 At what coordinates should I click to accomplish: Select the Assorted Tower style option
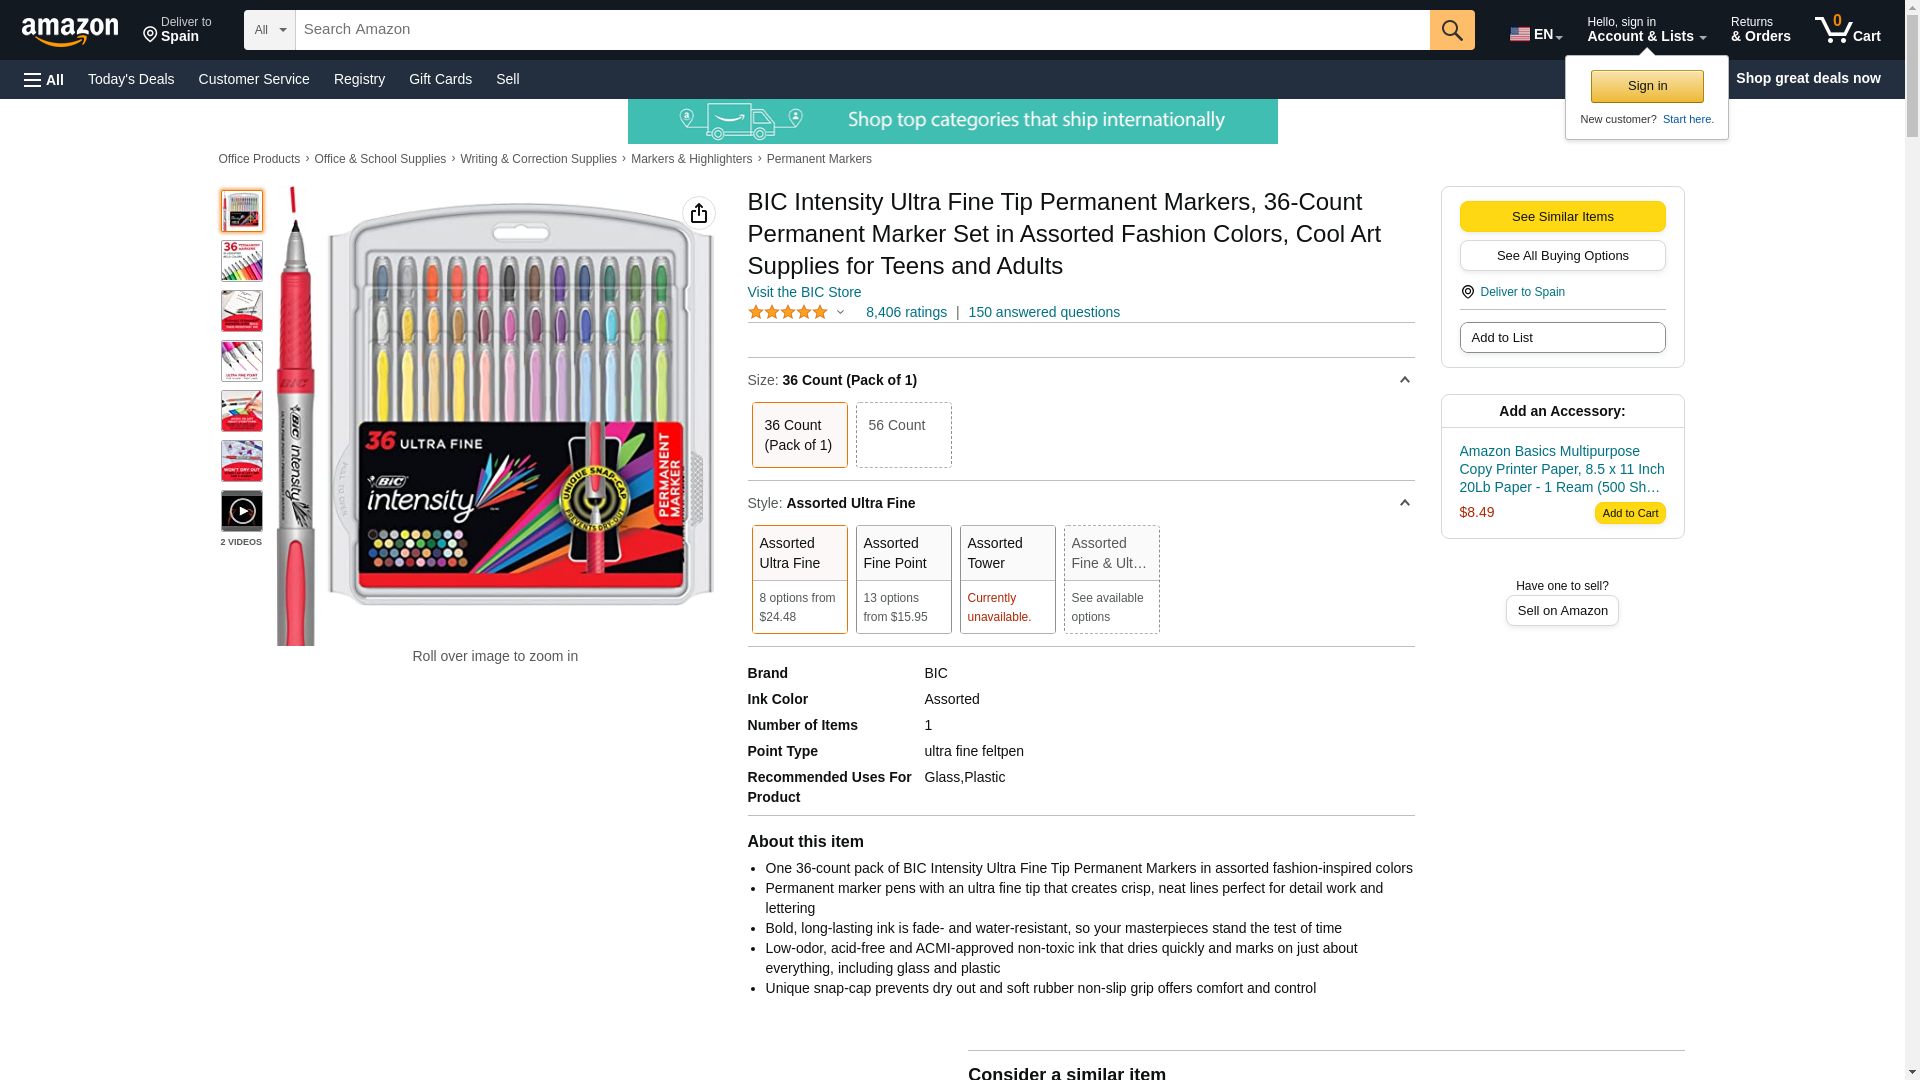pyautogui.click(x=1007, y=579)
